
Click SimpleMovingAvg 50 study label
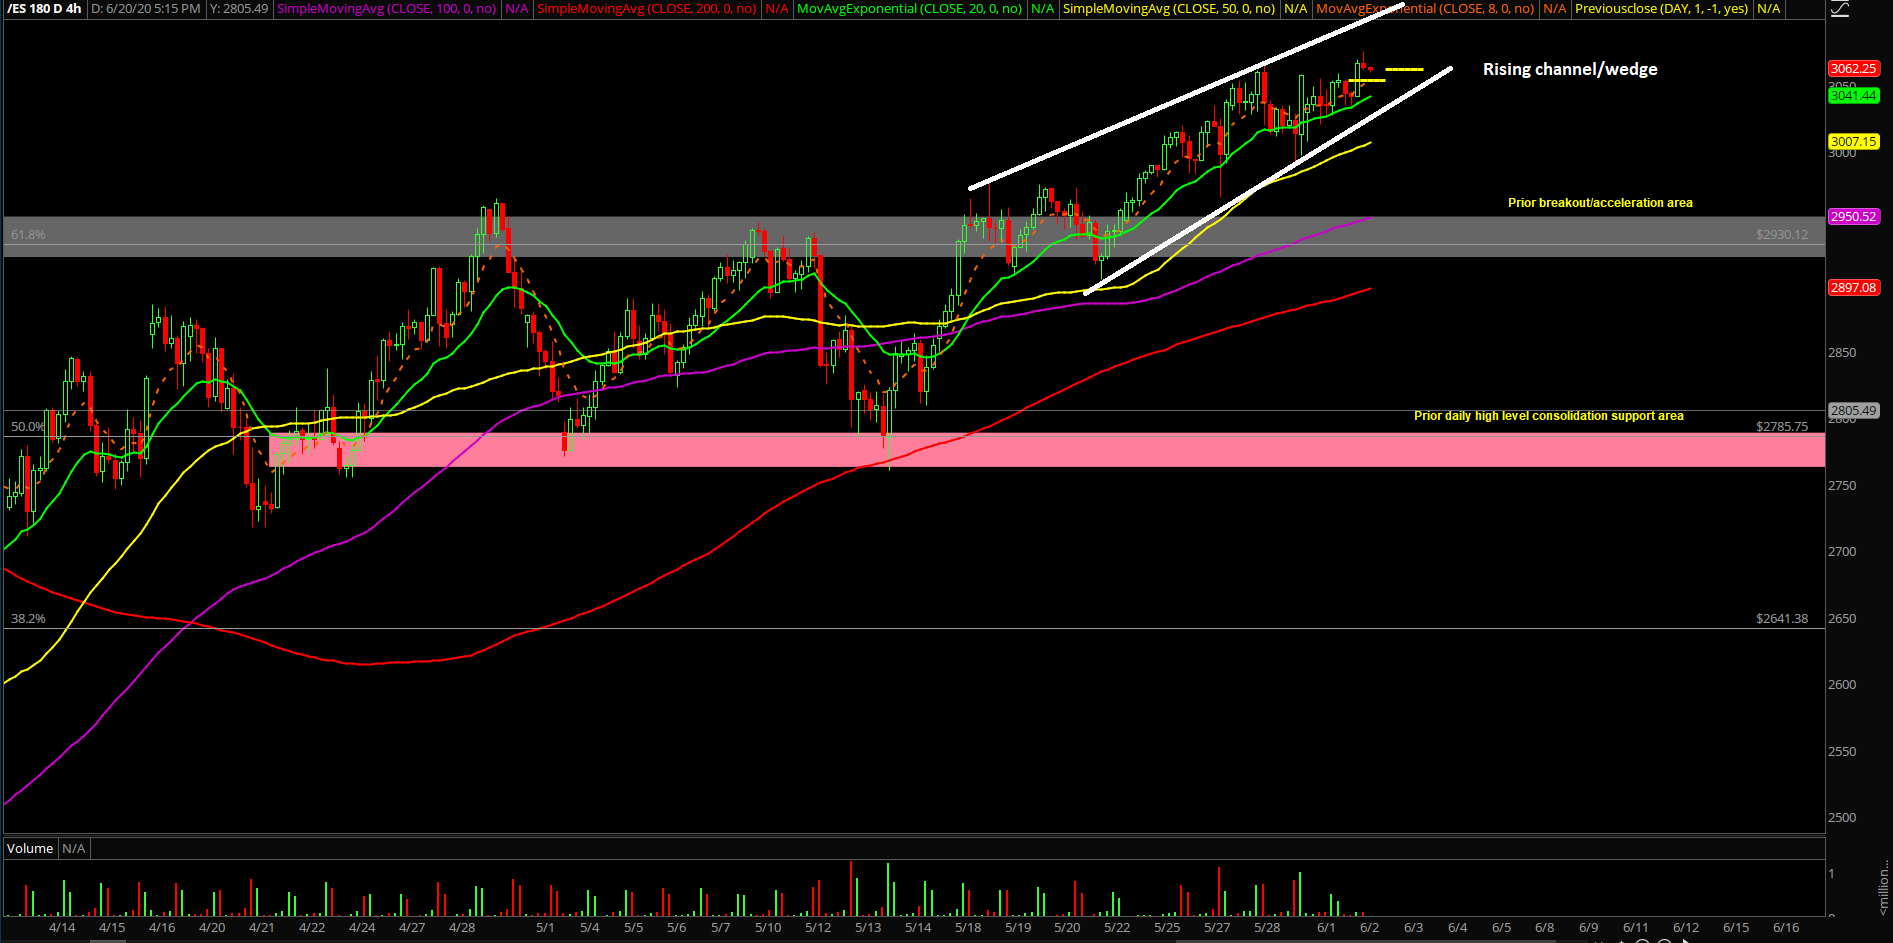click(1168, 9)
